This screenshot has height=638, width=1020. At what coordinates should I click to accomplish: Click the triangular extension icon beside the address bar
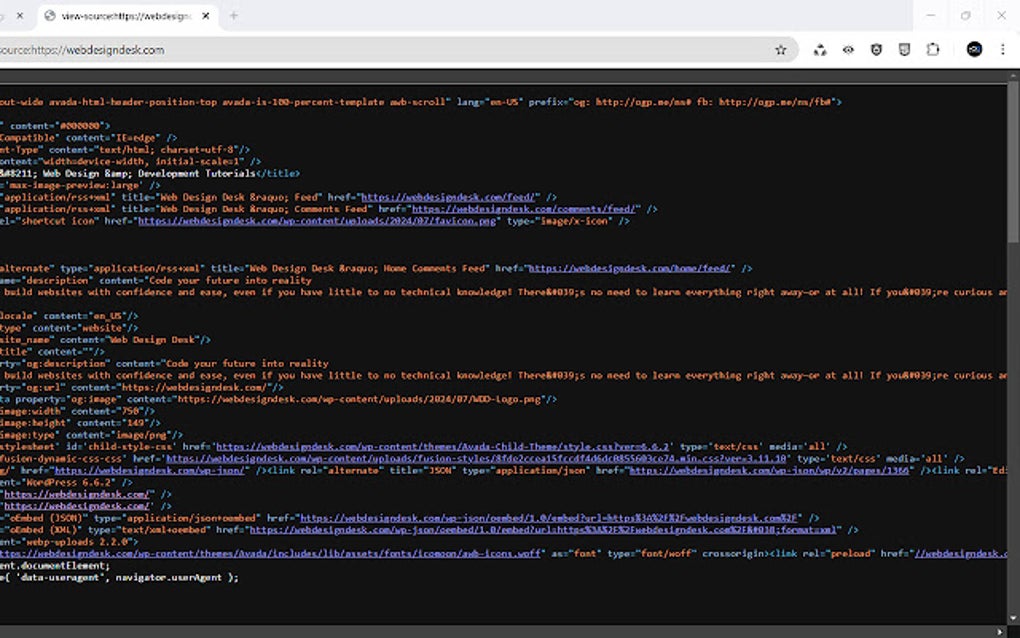tap(820, 49)
